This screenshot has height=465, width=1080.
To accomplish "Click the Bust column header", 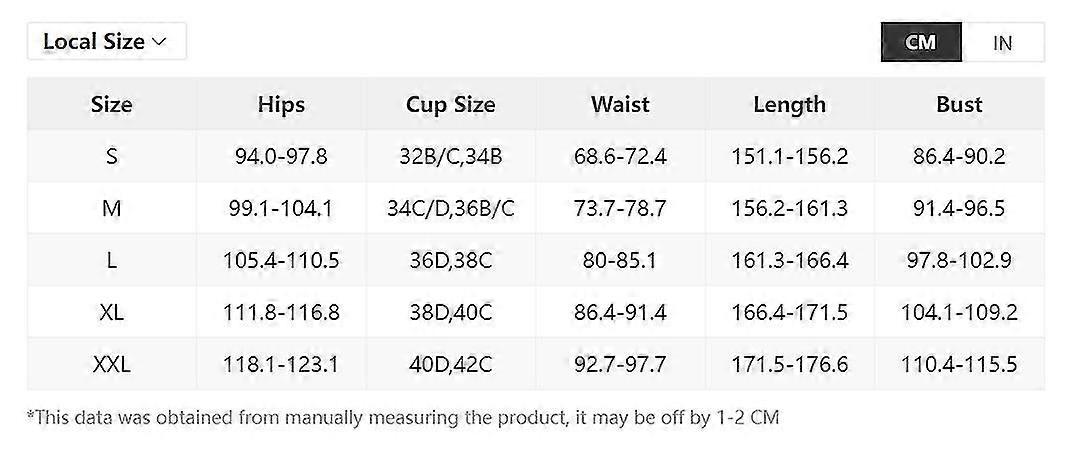I will pos(959,104).
